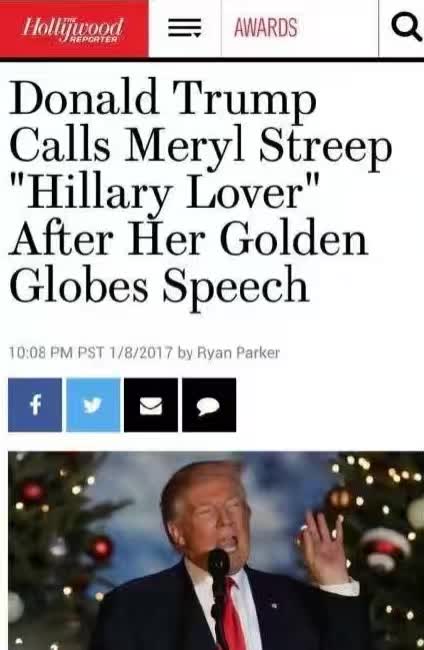Email this article using envelope icon
Image resolution: width=424 pixels, height=650 pixels.
point(151,405)
